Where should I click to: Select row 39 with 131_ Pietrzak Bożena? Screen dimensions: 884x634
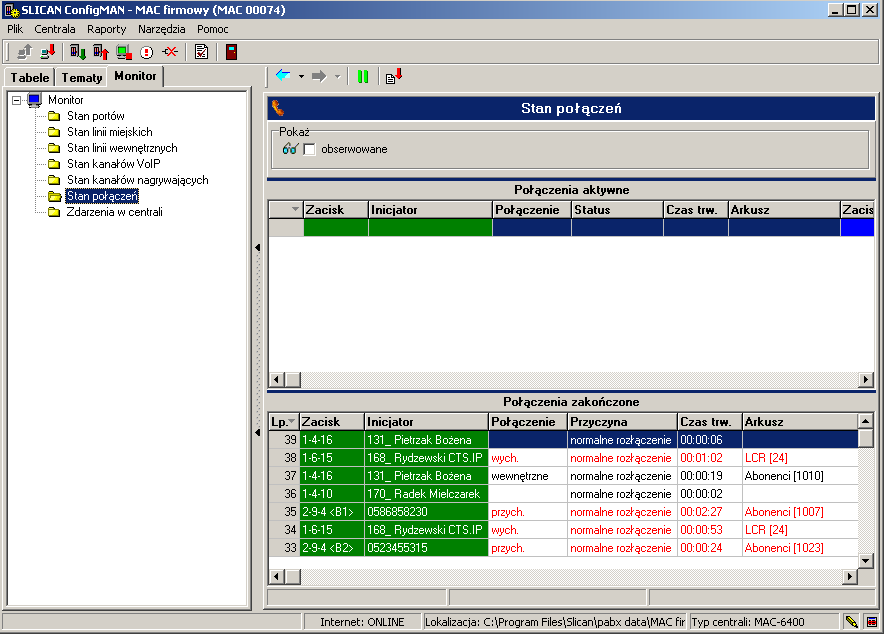[x=564, y=440]
